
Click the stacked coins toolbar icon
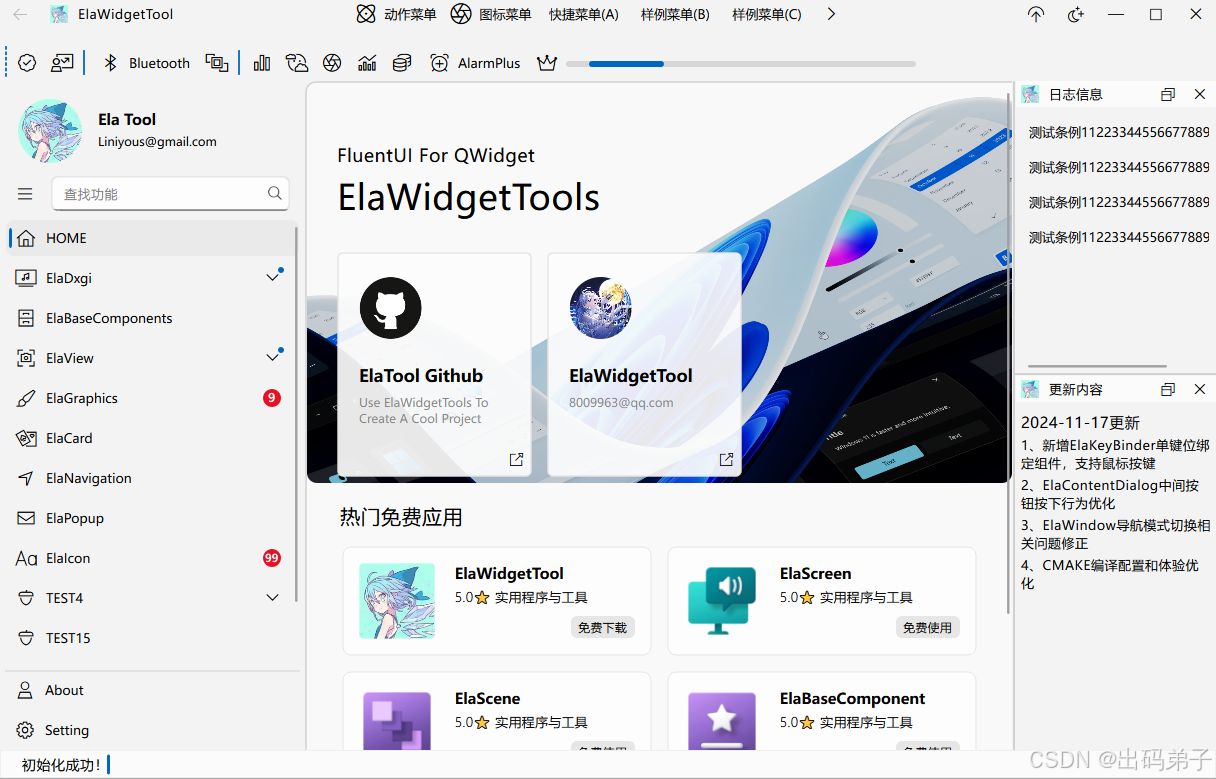pyautogui.click(x=402, y=63)
